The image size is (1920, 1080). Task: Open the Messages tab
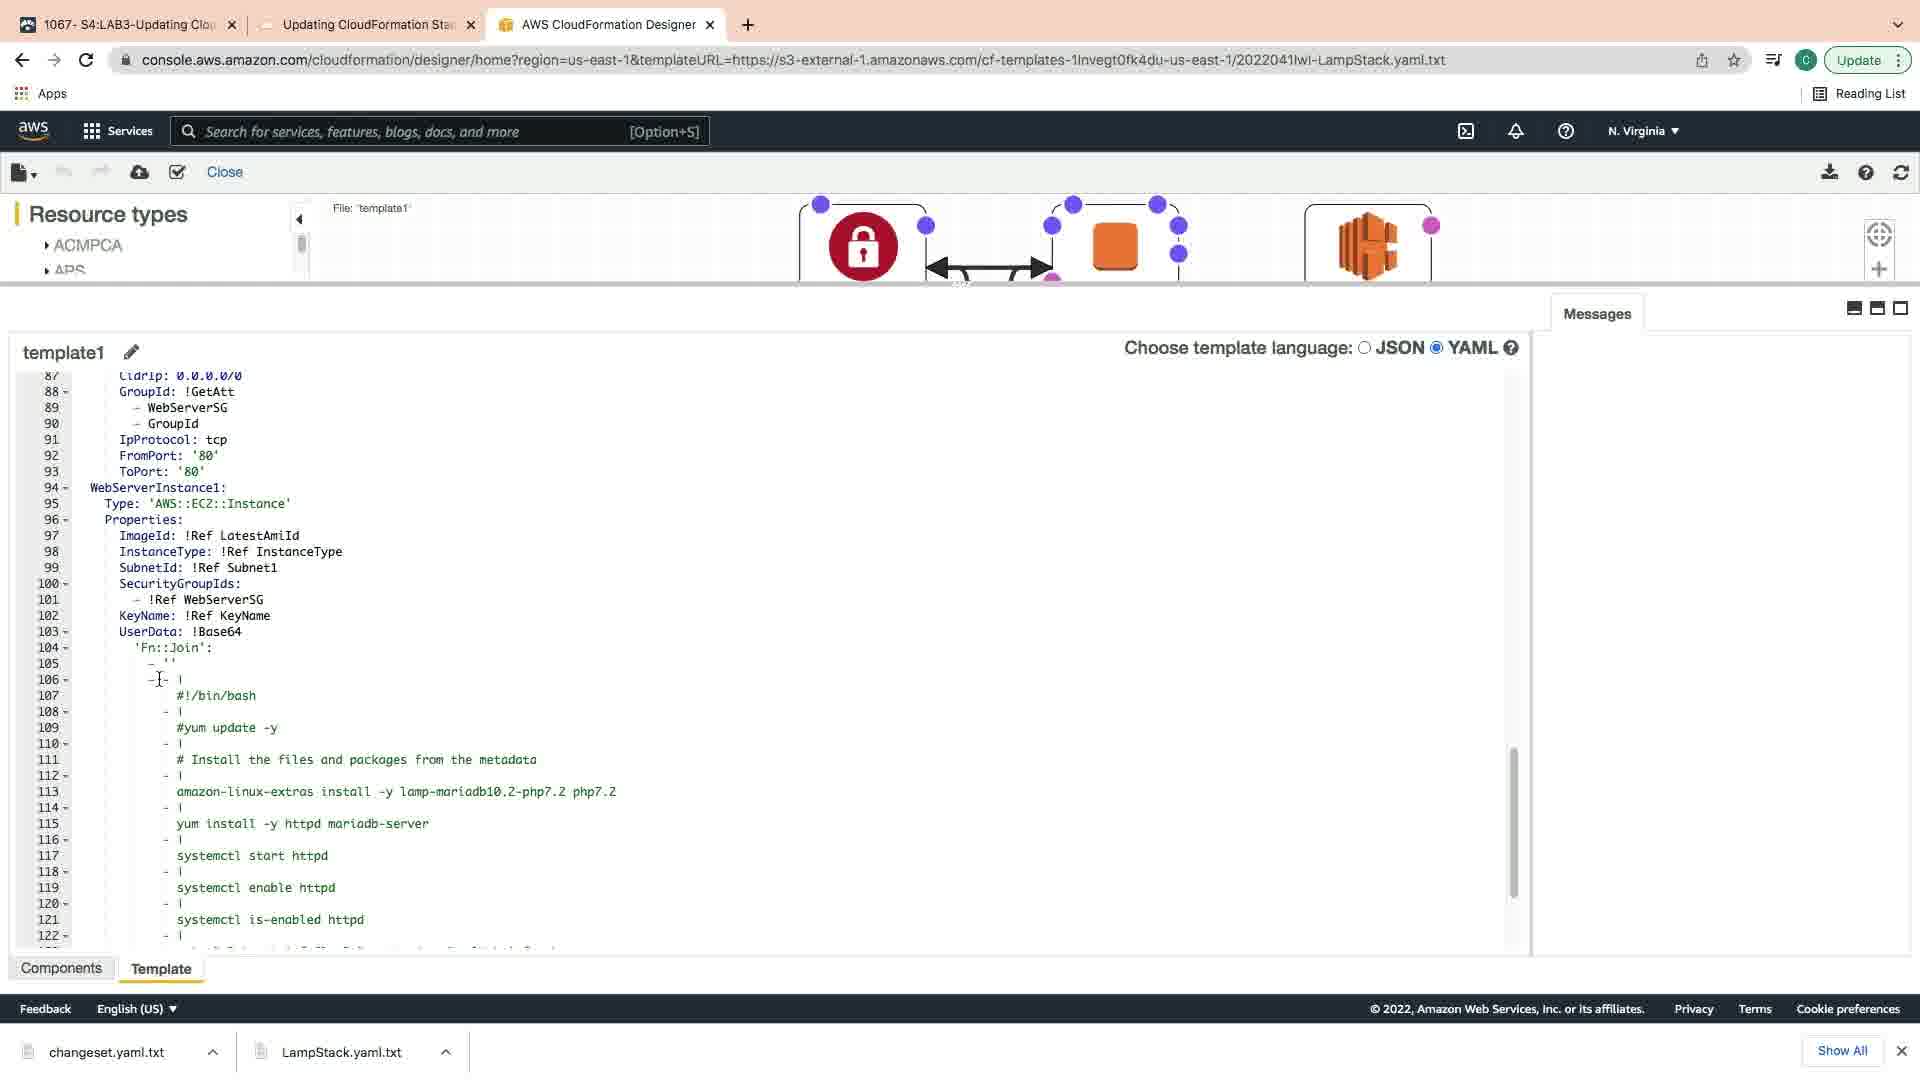[x=1596, y=314]
